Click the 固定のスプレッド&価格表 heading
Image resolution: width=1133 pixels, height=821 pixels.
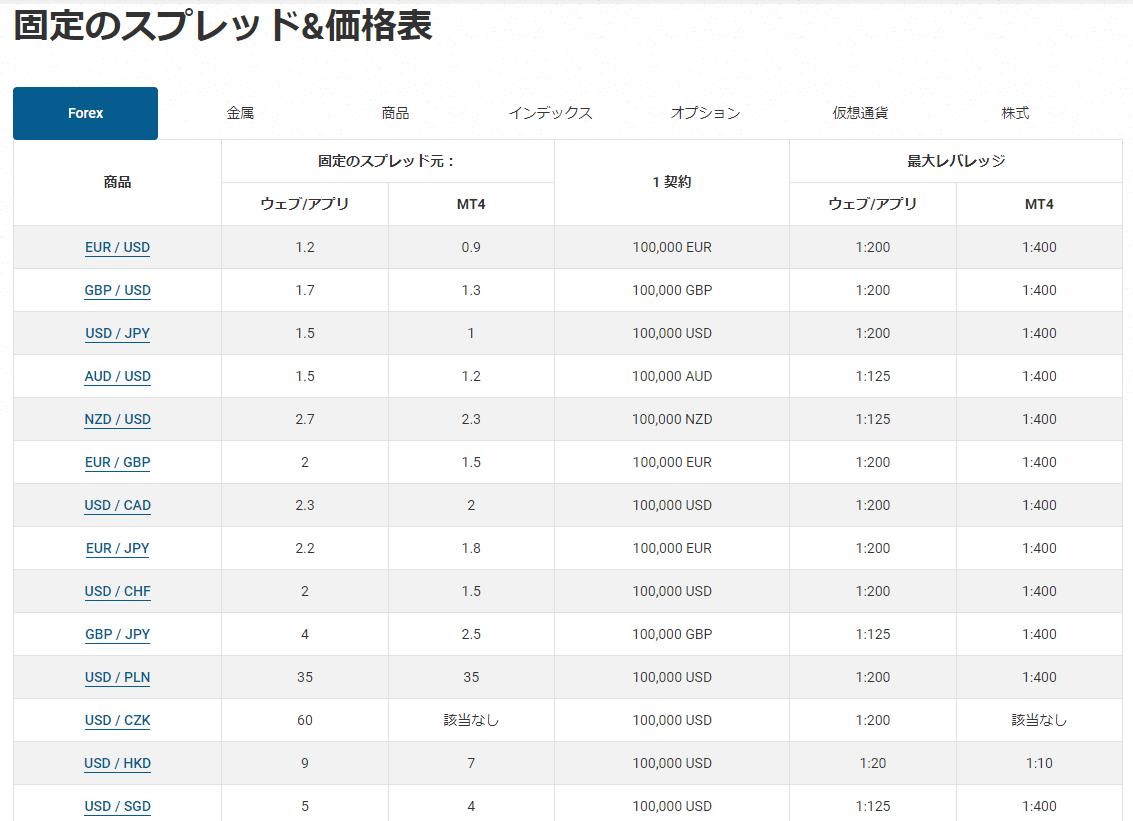(x=223, y=25)
